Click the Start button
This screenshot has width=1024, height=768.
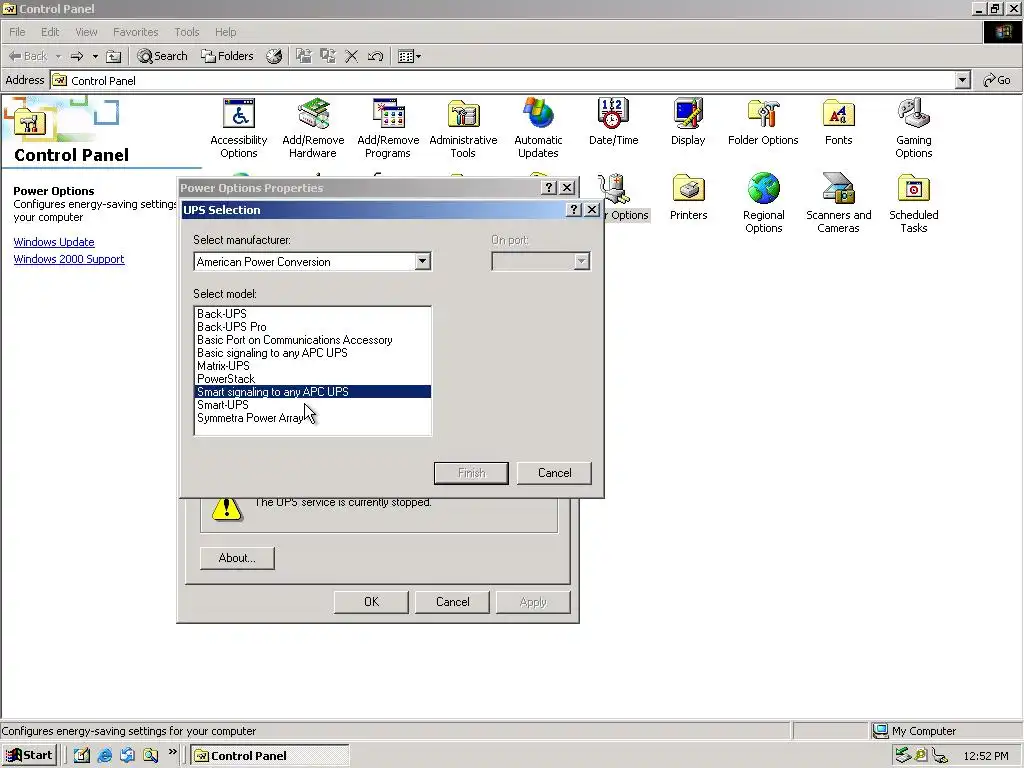coord(29,756)
